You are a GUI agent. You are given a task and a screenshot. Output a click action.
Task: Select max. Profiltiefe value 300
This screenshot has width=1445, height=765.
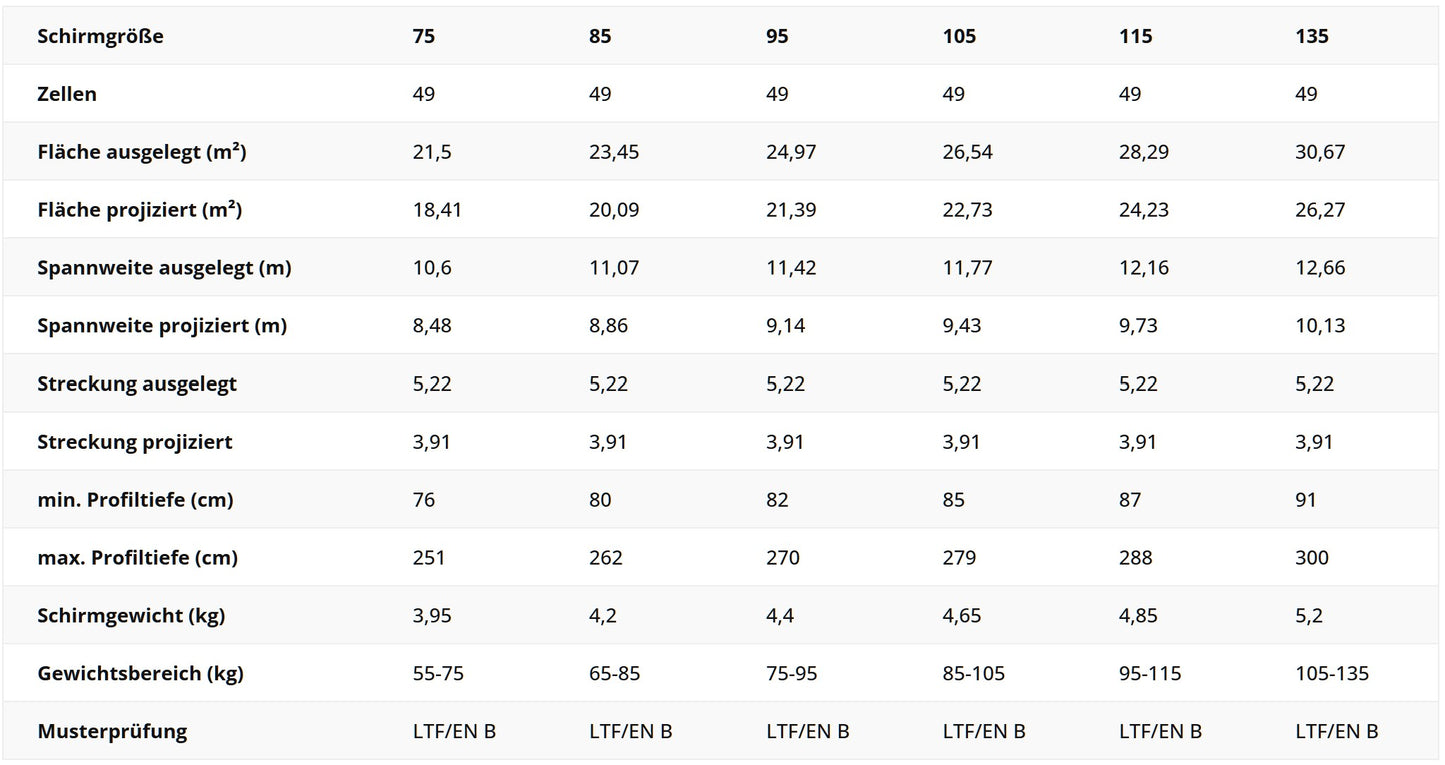(x=1312, y=559)
